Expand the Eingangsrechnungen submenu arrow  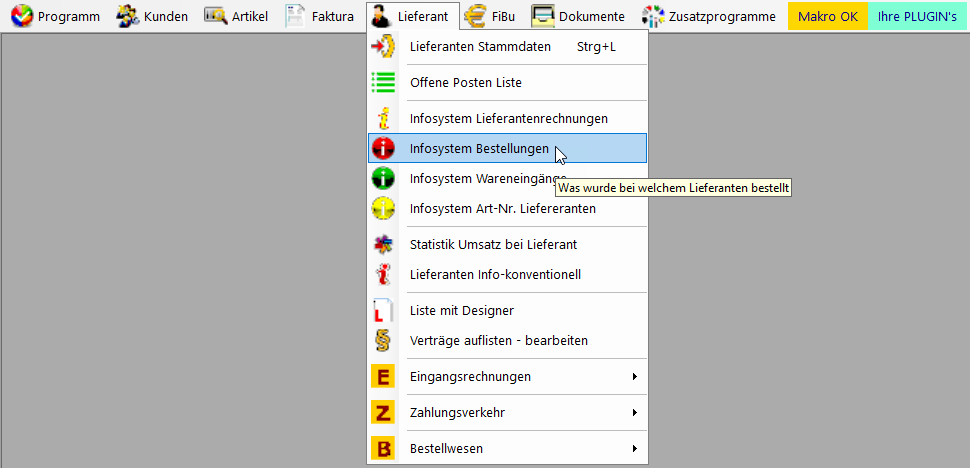pos(635,377)
